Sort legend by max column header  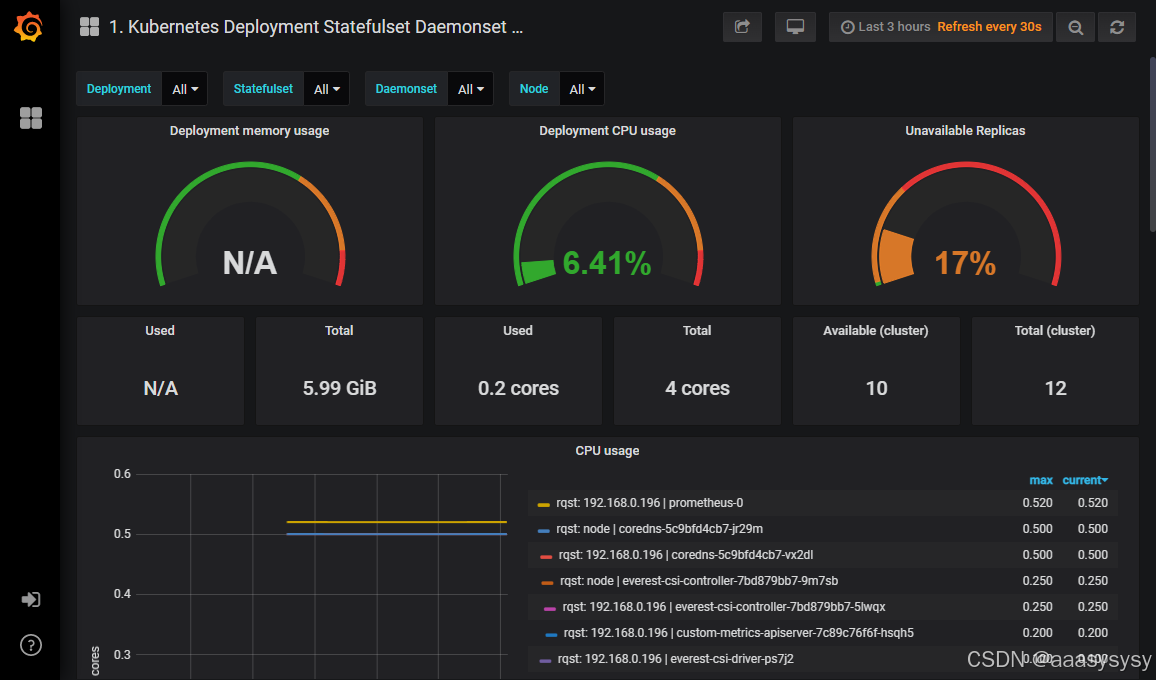pos(1040,480)
